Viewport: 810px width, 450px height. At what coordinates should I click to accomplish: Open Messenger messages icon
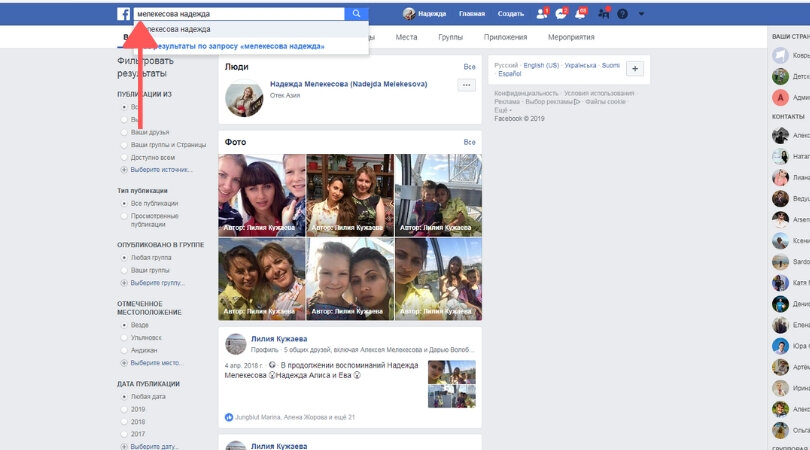click(x=561, y=14)
